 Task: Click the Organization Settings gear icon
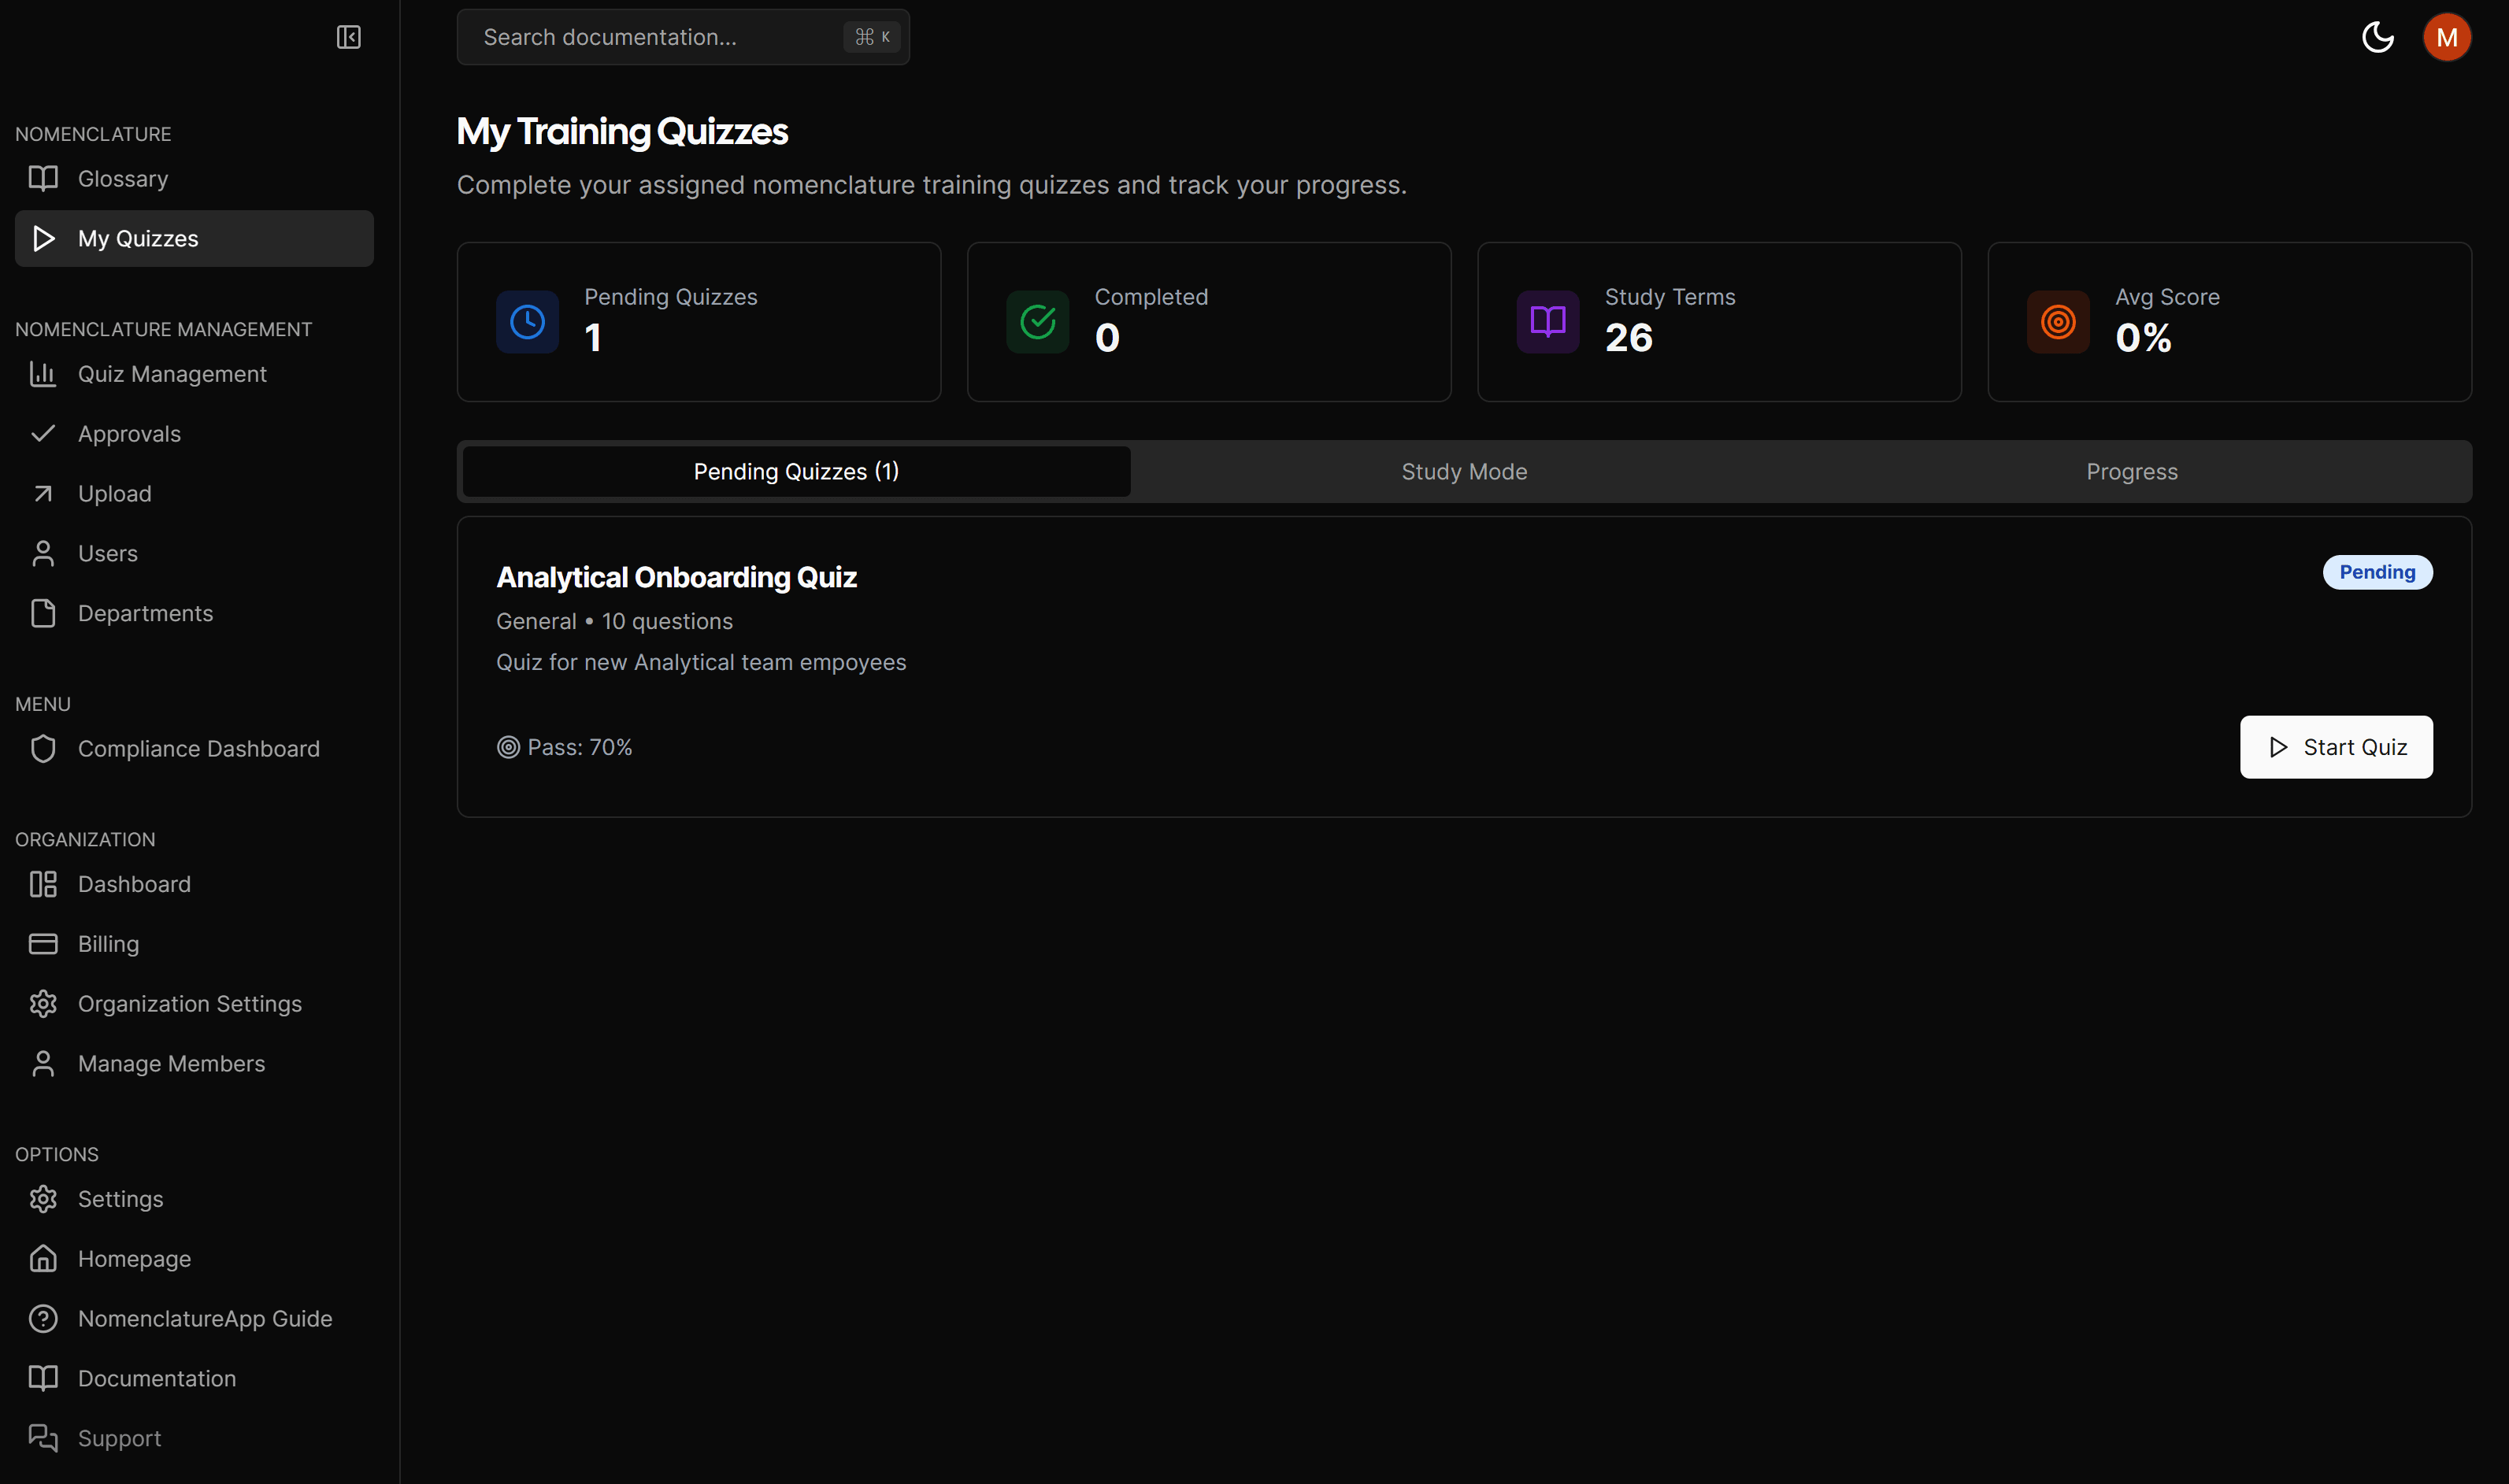pos(43,1004)
